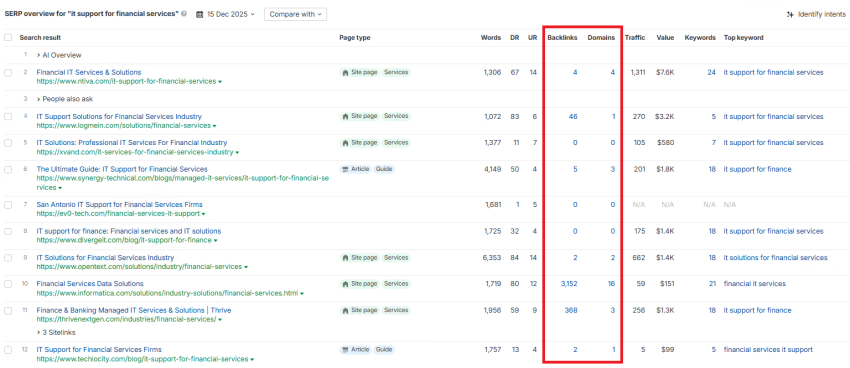
Task: Check the box for The Ultimate Guide result
Action: (8, 170)
